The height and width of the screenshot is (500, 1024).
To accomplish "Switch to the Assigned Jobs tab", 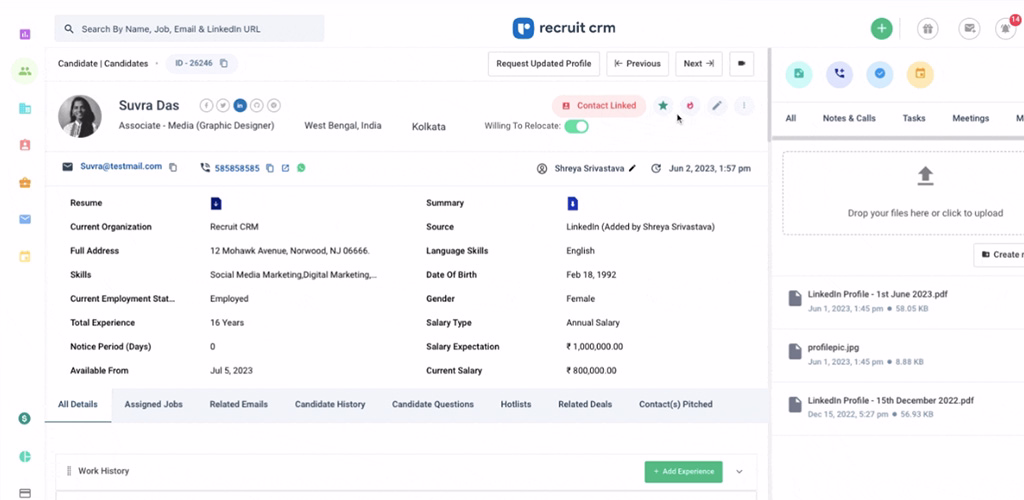I will [x=153, y=405].
